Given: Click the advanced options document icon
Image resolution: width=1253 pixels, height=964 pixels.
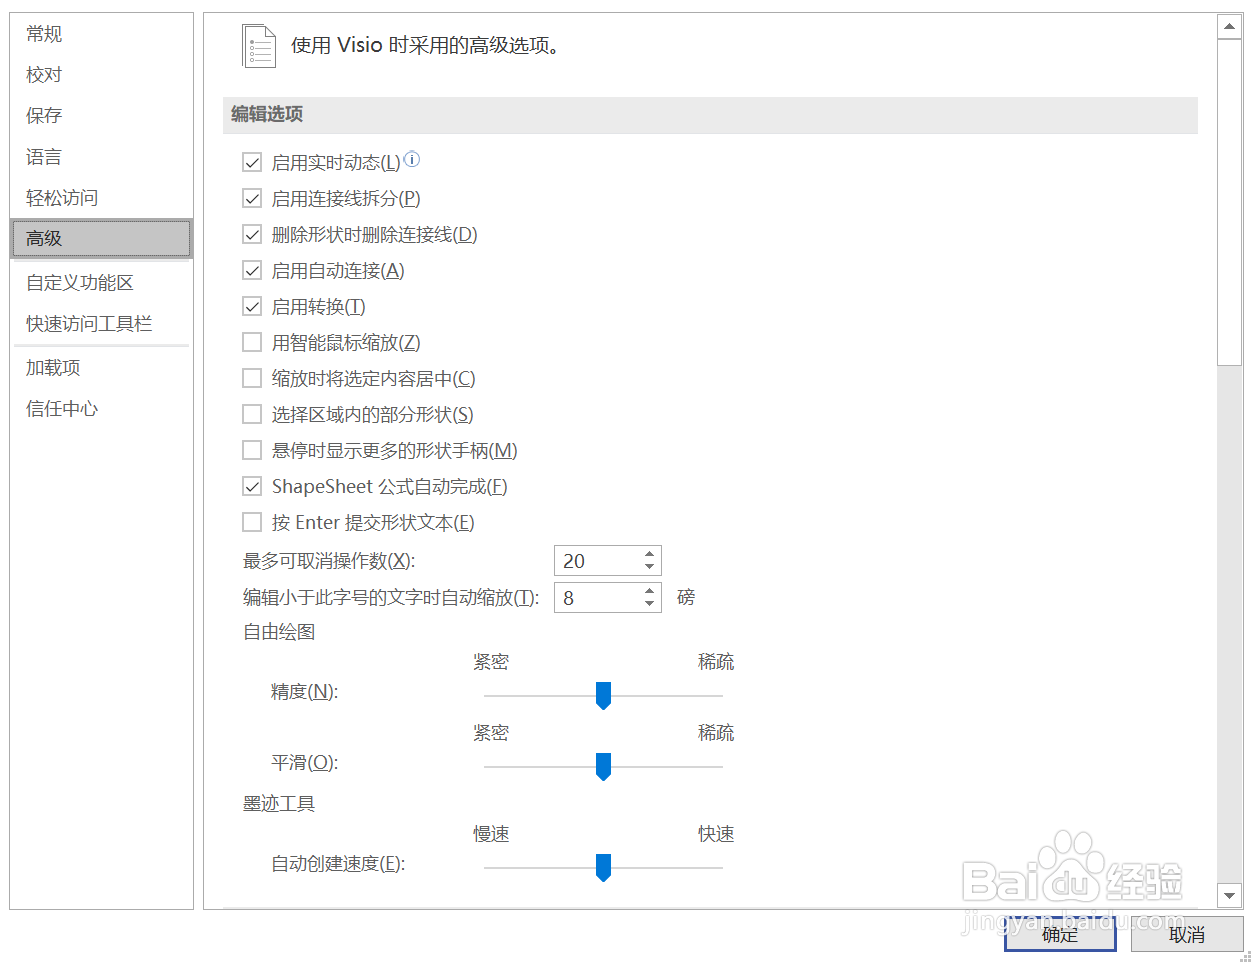Looking at the screenshot, I should (259, 46).
